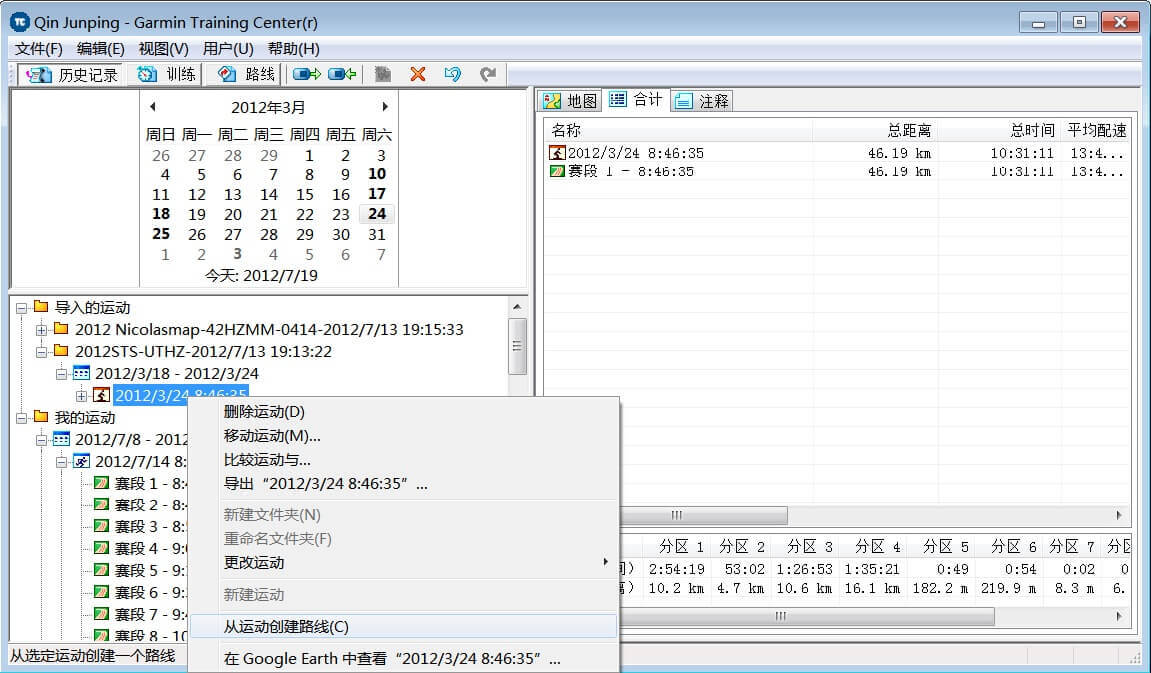Select the 2012/3/24 8:46:35 row in summary list
This screenshot has height=673, width=1151.
[x=837, y=153]
